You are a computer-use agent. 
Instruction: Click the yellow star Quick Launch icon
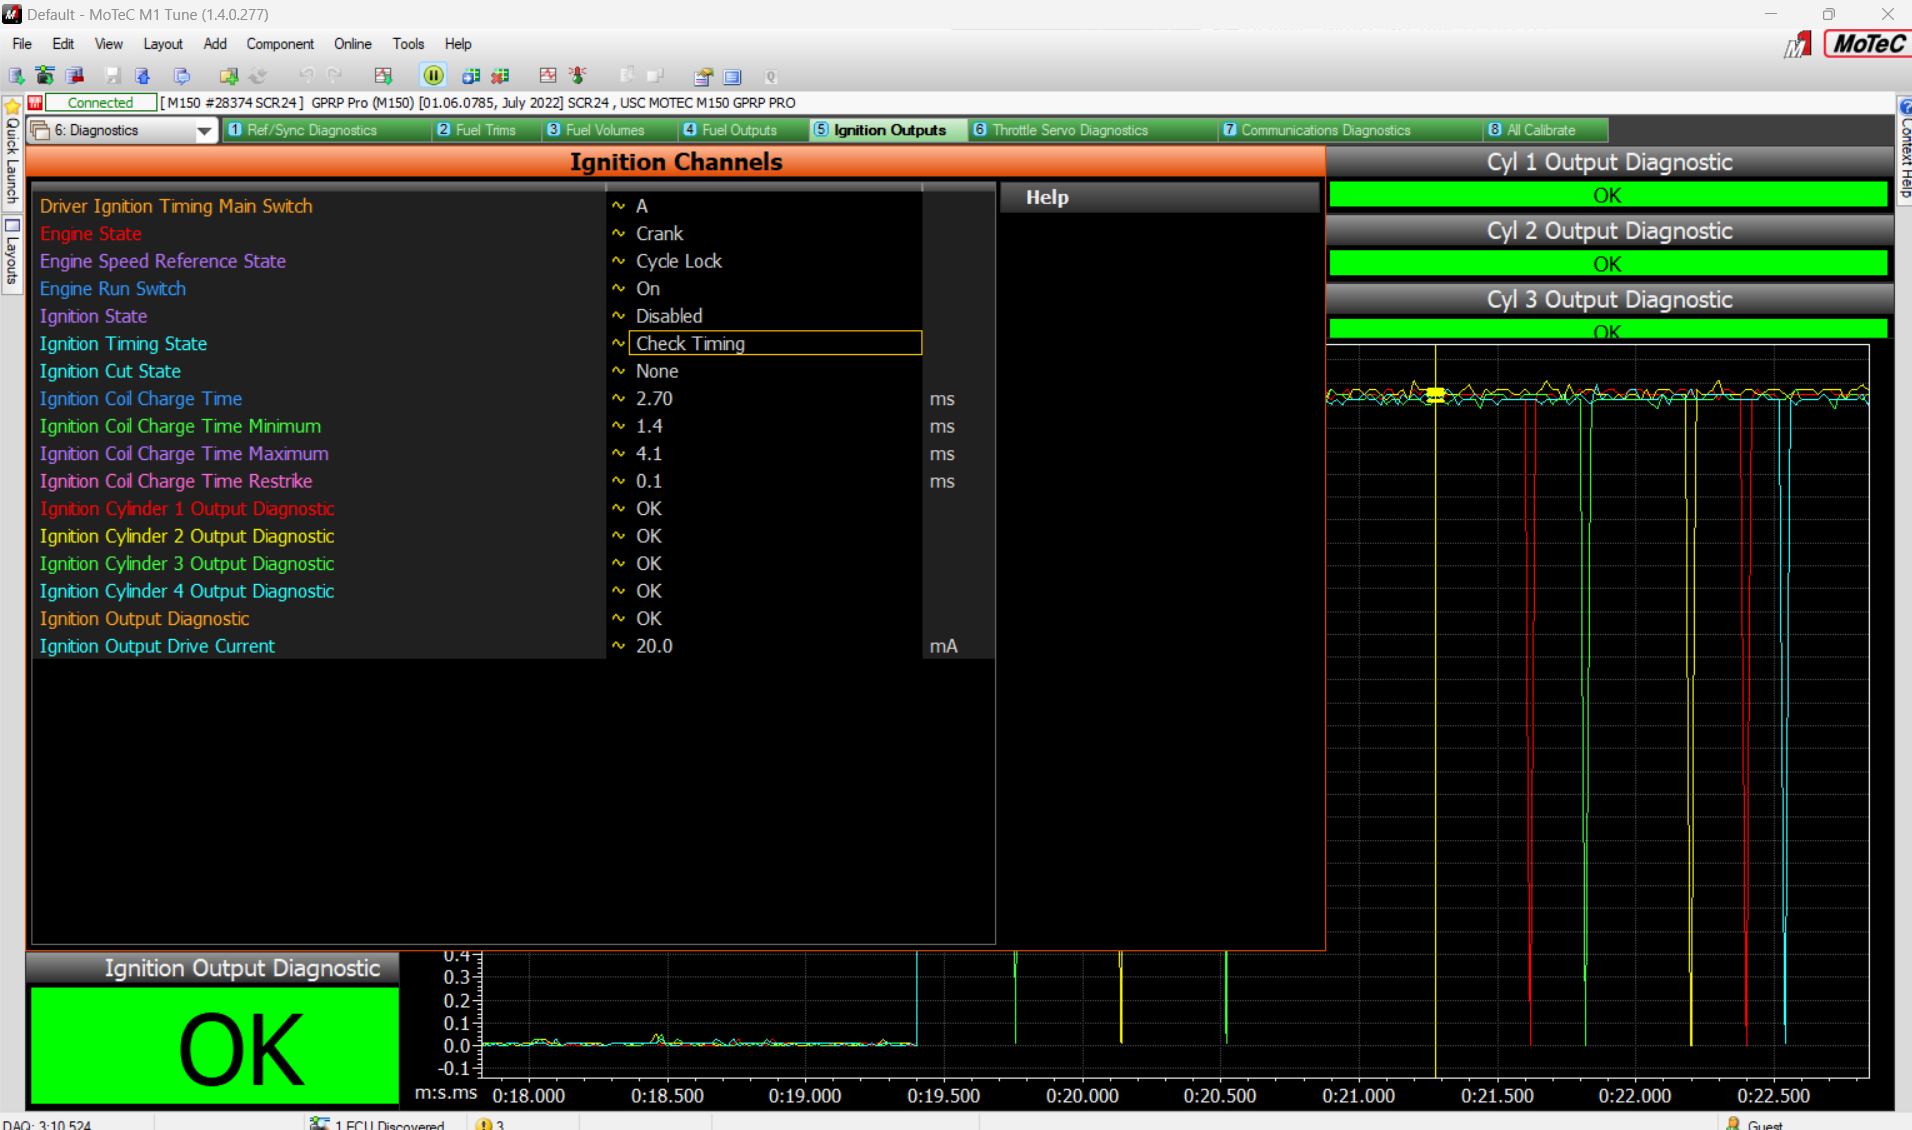12,106
